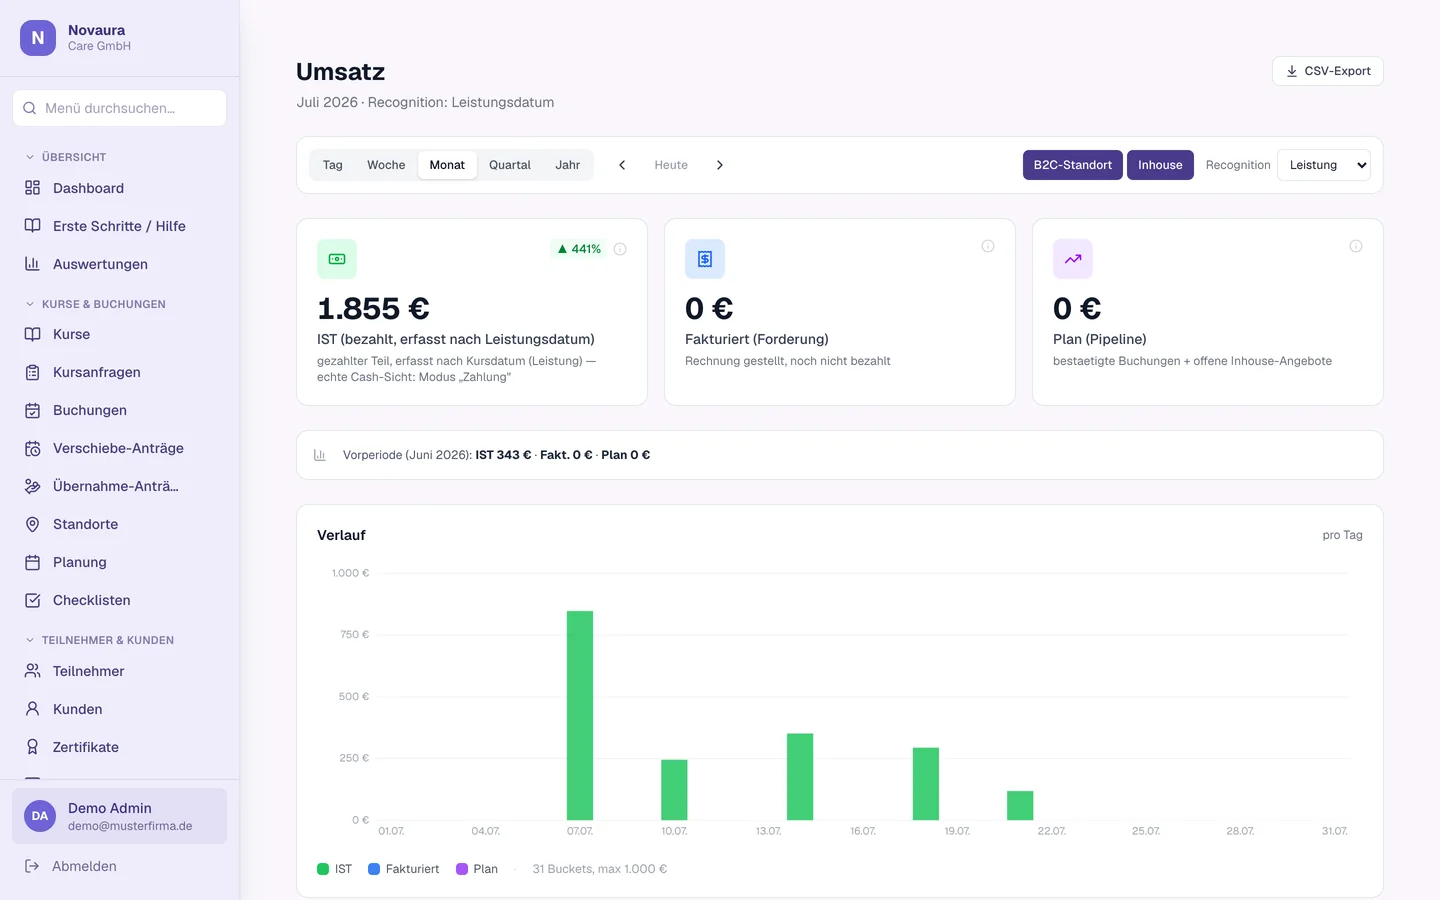Open Kursanfragen clipboard icon
1440x900 pixels.
coord(32,372)
